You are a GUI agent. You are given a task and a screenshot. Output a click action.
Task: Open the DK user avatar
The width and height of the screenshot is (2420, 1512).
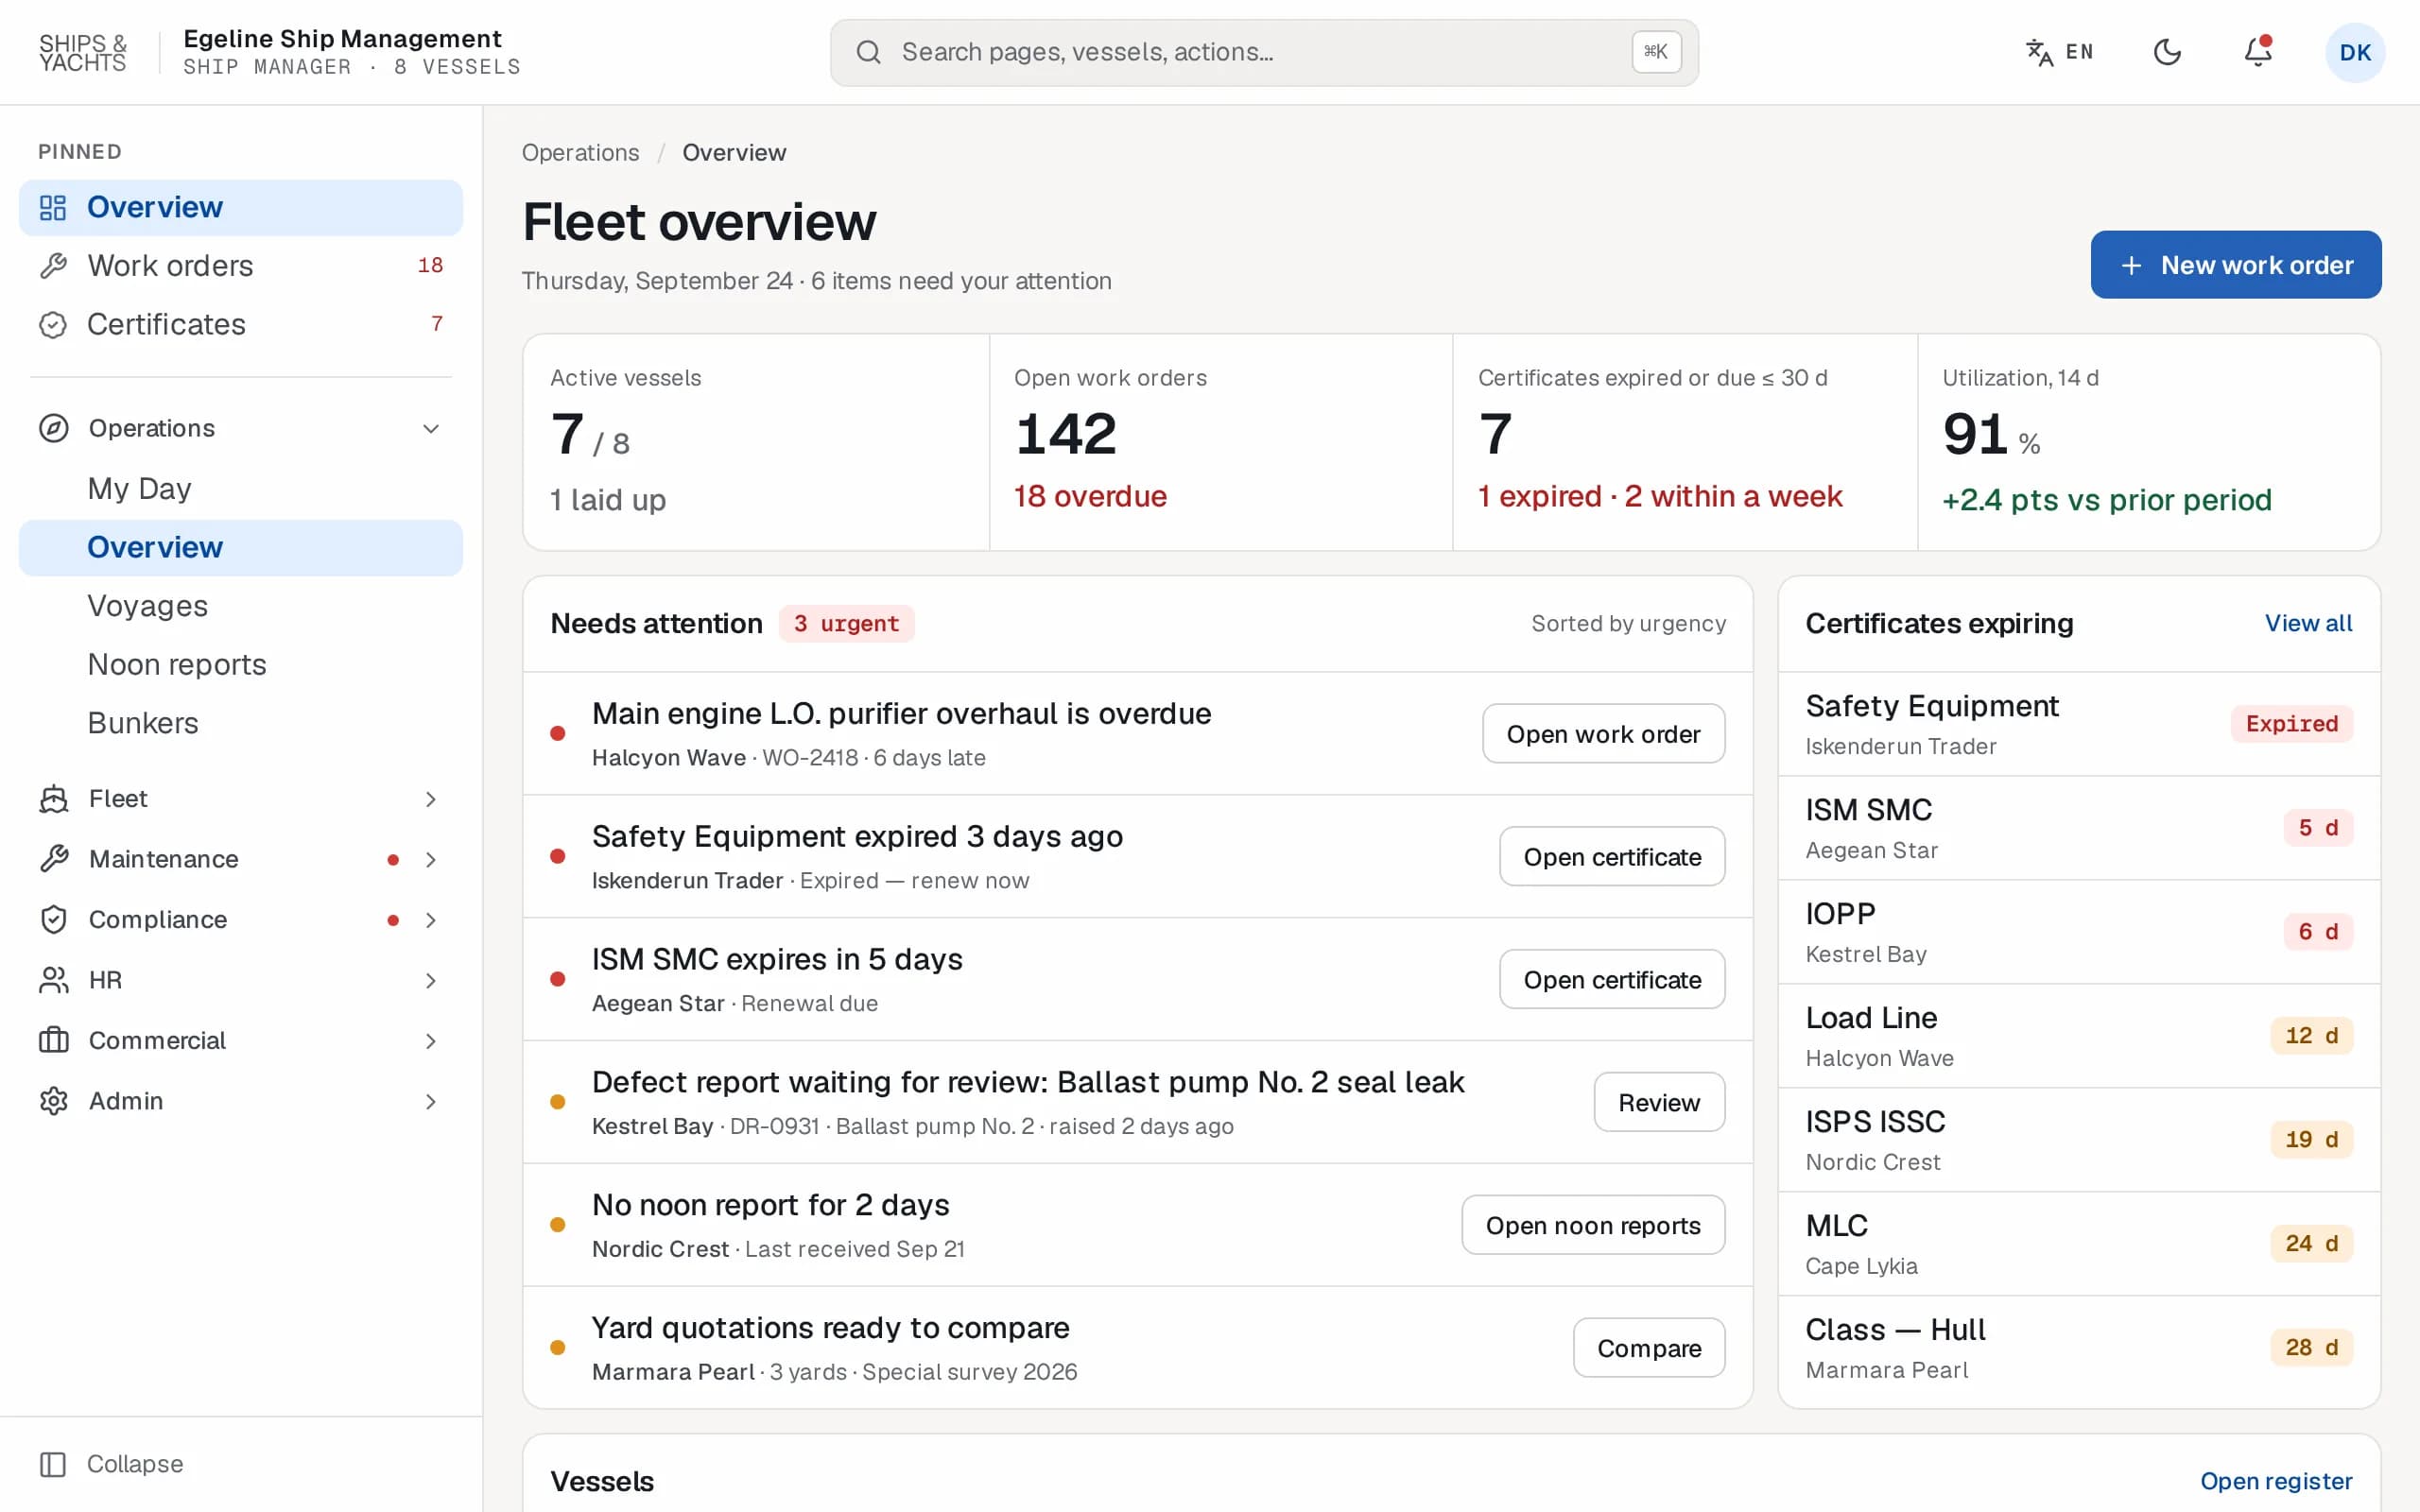2355,52
